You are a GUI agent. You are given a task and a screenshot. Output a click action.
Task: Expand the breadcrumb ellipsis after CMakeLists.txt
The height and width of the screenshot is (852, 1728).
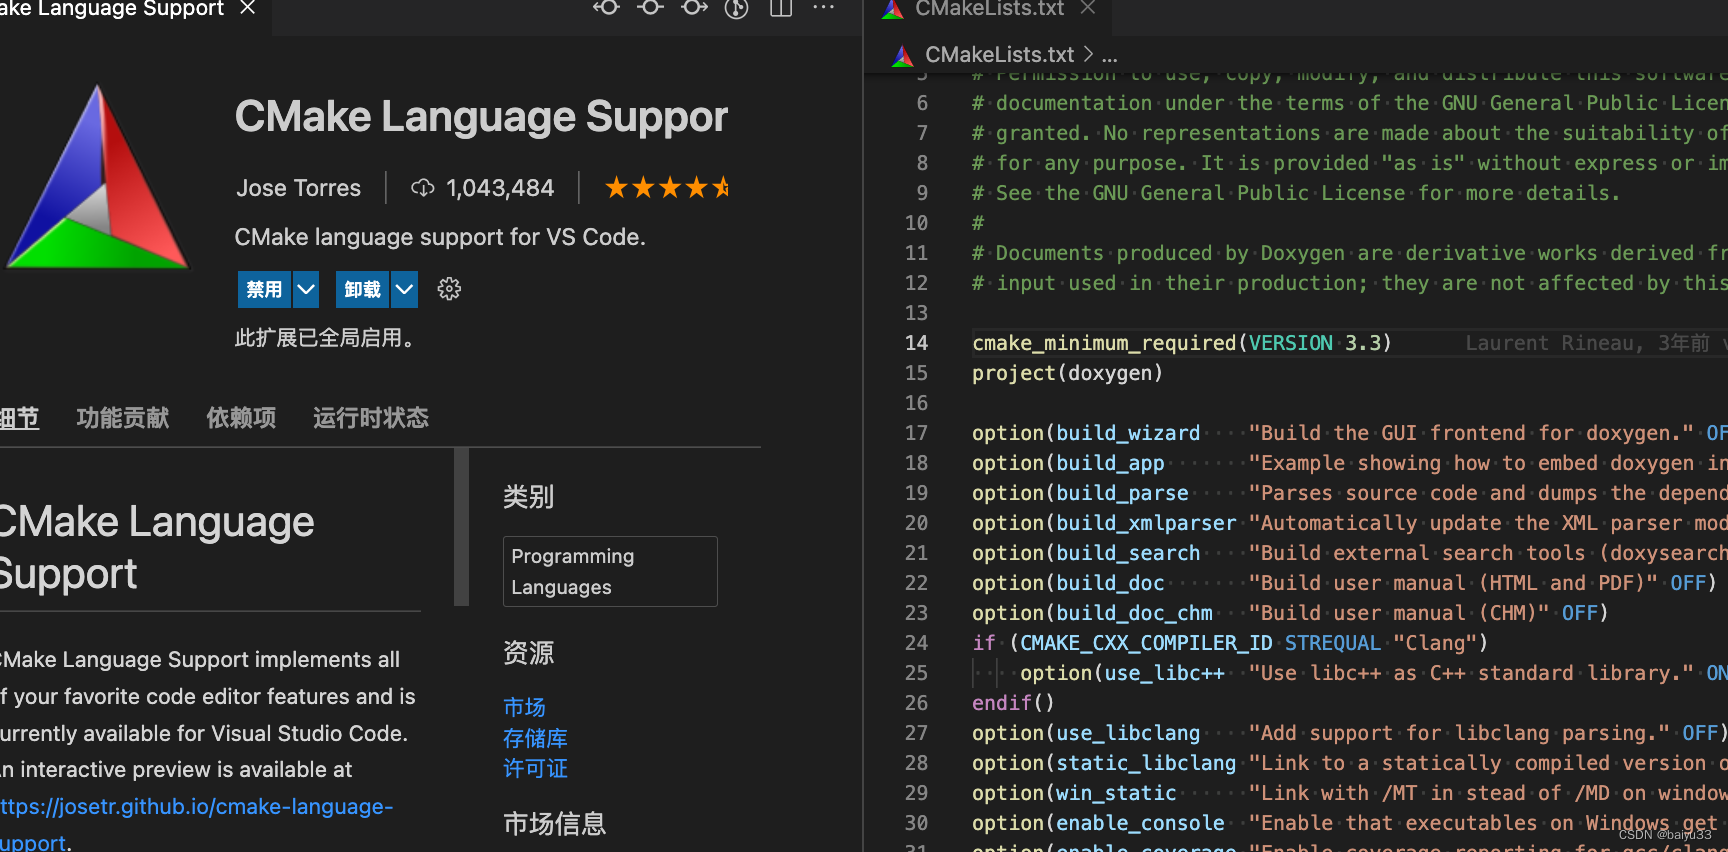point(1110,55)
